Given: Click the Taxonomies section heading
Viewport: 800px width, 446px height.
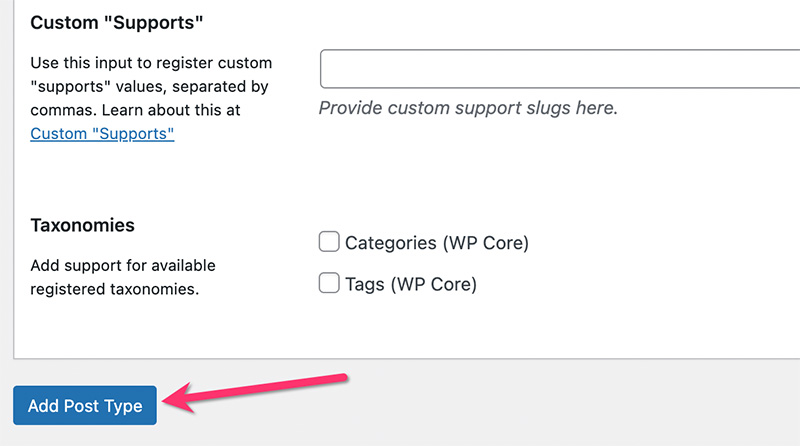Looking at the screenshot, I should 83,225.
